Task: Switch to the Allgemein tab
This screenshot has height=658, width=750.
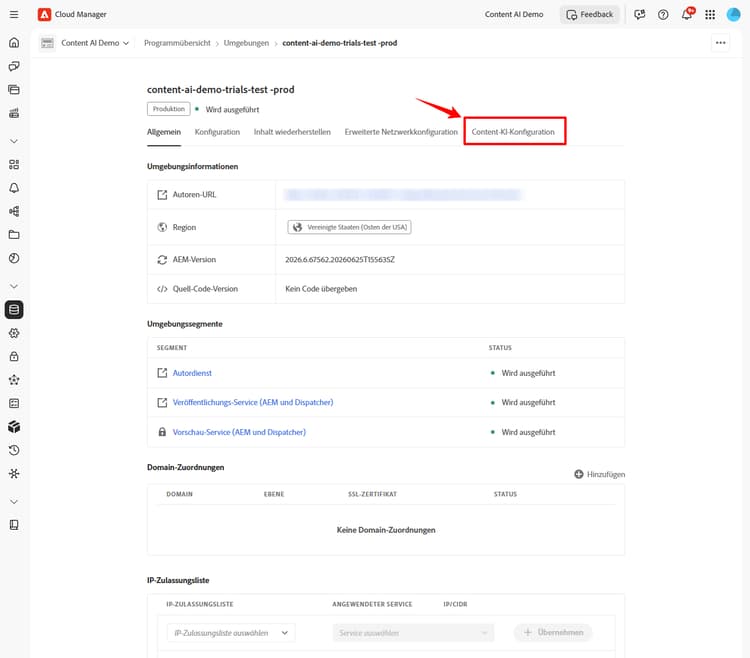Action: (164, 132)
